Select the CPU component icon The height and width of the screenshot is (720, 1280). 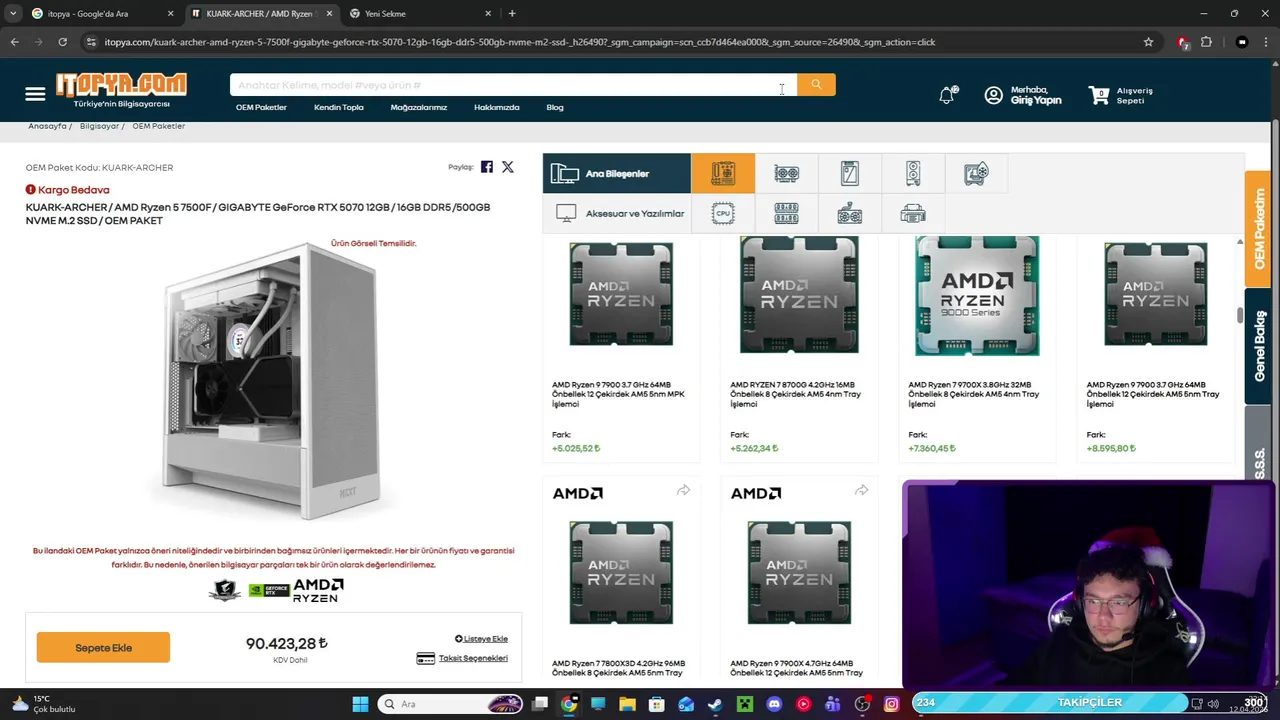(723, 213)
